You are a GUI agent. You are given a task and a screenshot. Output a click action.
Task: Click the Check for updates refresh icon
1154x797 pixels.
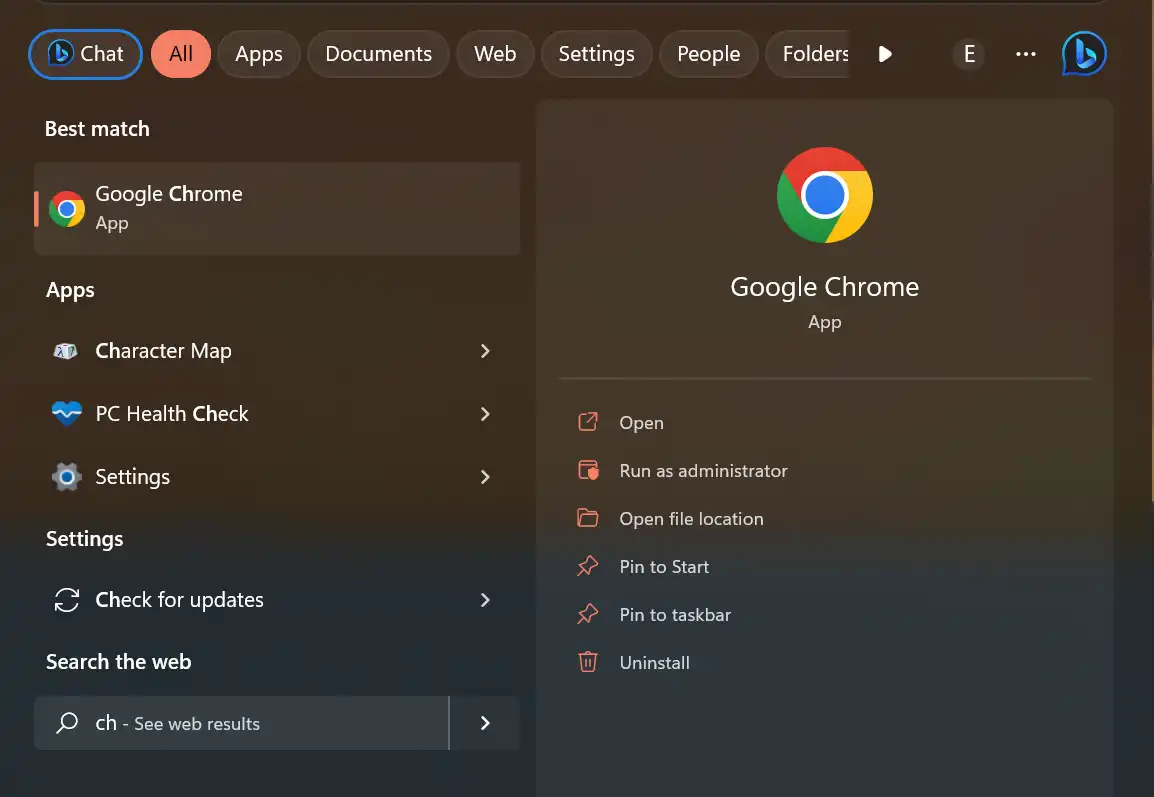(x=67, y=600)
